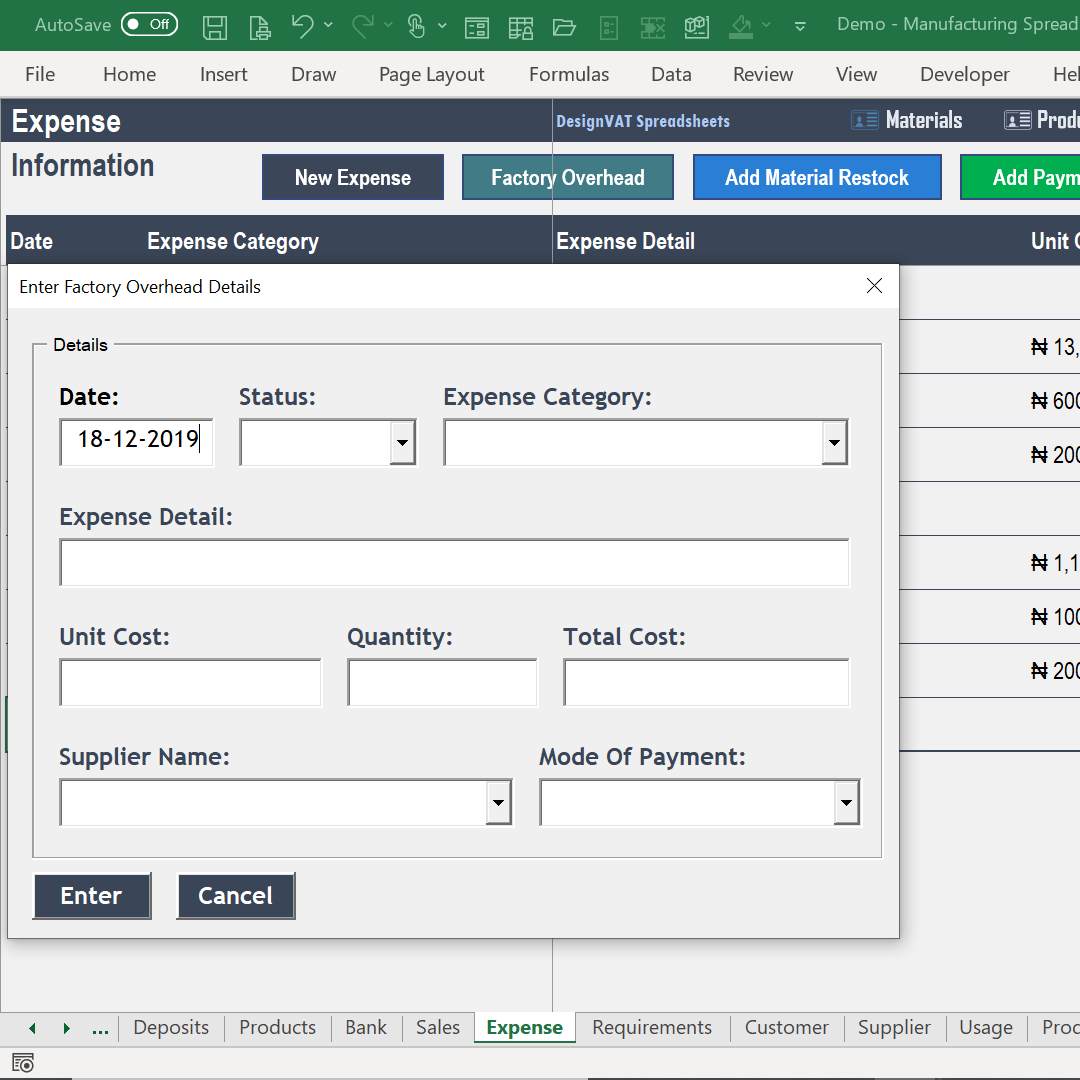Open the Status dropdown in the form
This screenshot has width=1080, height=1080.
[x=403, y=442]
